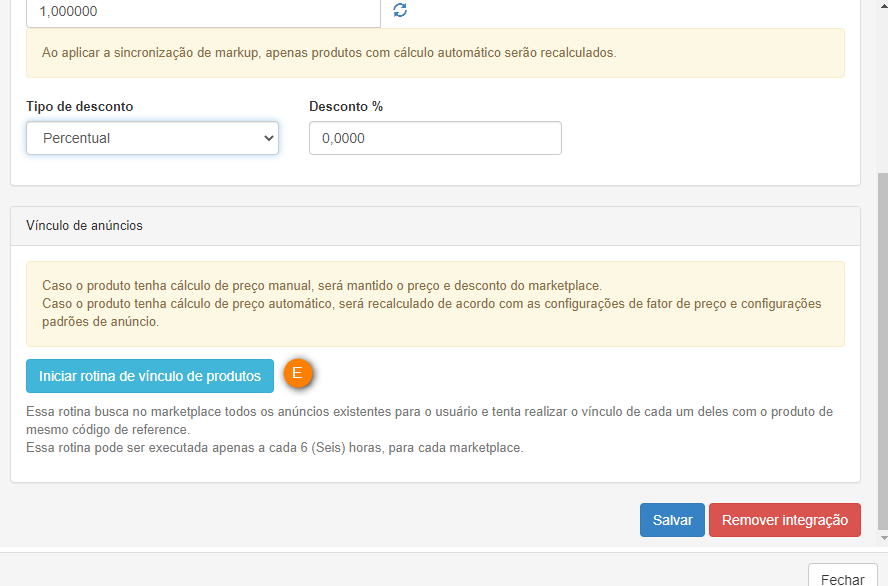Viewport: 888px width, 586px height.
Task: Click the vertical scrollbar thumb
Action: pyautogui.click(x=883, y=351)
